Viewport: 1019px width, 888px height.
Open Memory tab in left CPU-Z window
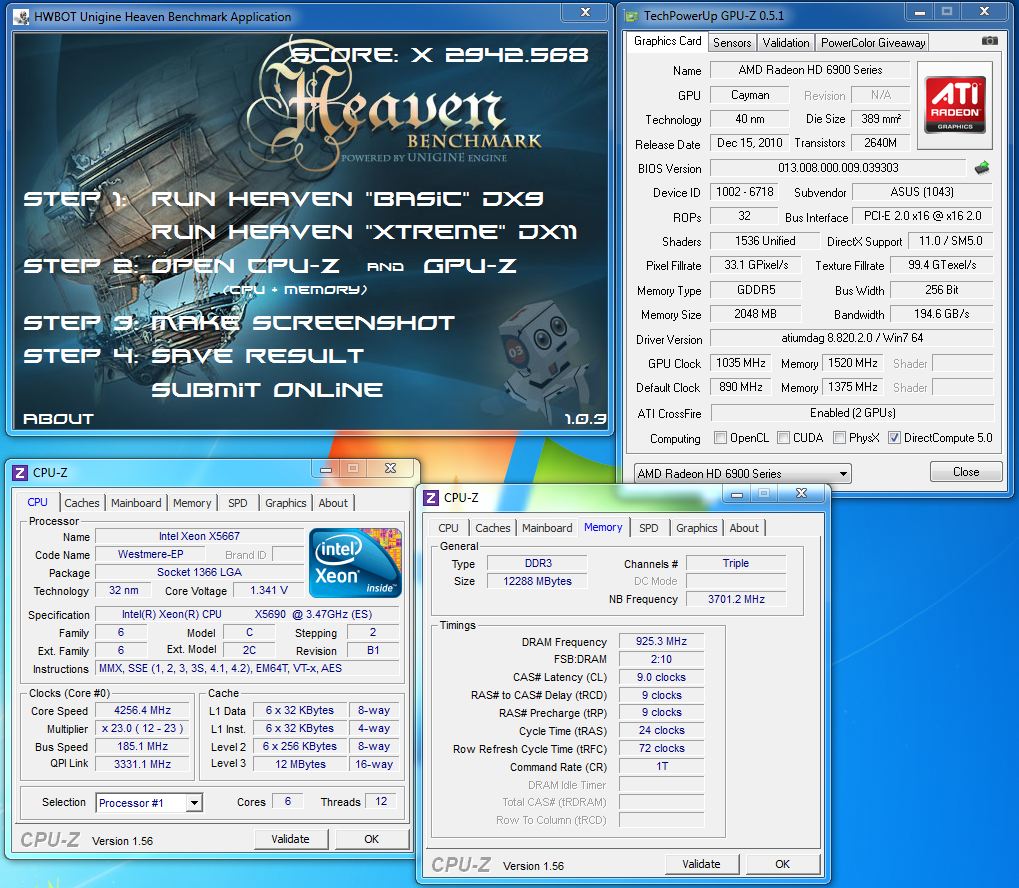click(192, 503)
